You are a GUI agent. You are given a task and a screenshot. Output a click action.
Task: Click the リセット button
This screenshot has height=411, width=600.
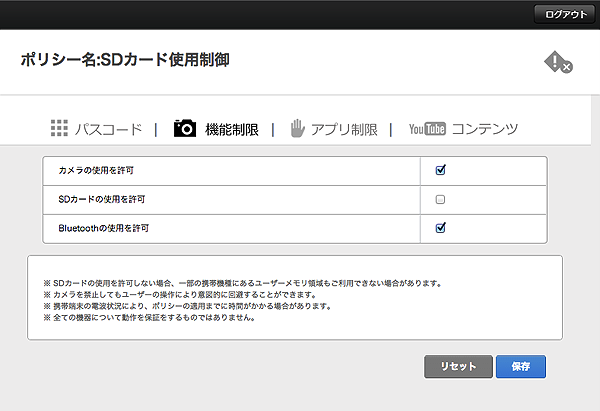[458, 366]
